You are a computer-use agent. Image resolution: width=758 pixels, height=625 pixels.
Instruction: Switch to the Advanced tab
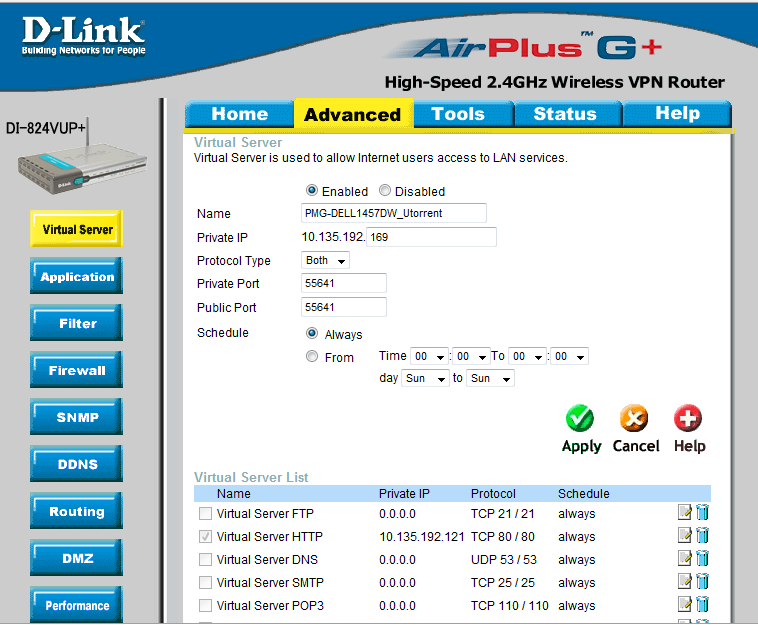click(x=353, y=114)
